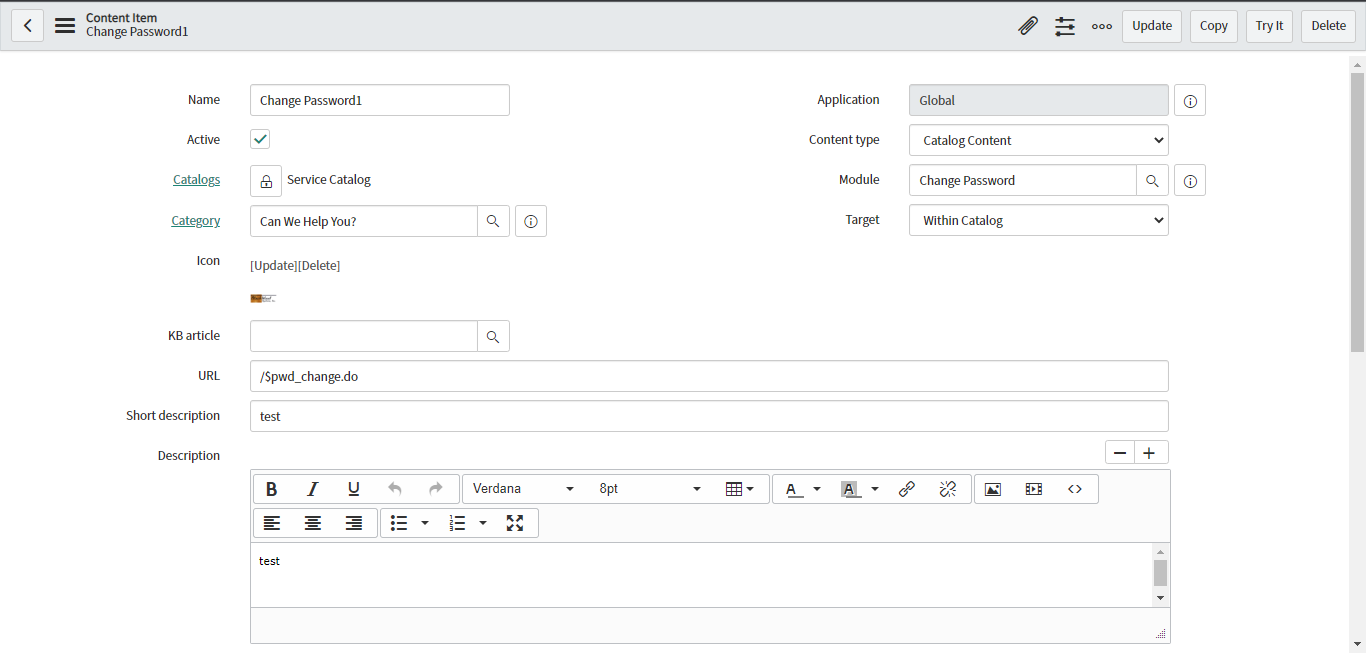Click the Short description field
The height and width of the screenshot is (657, 1366).
[x=709, y=416]
